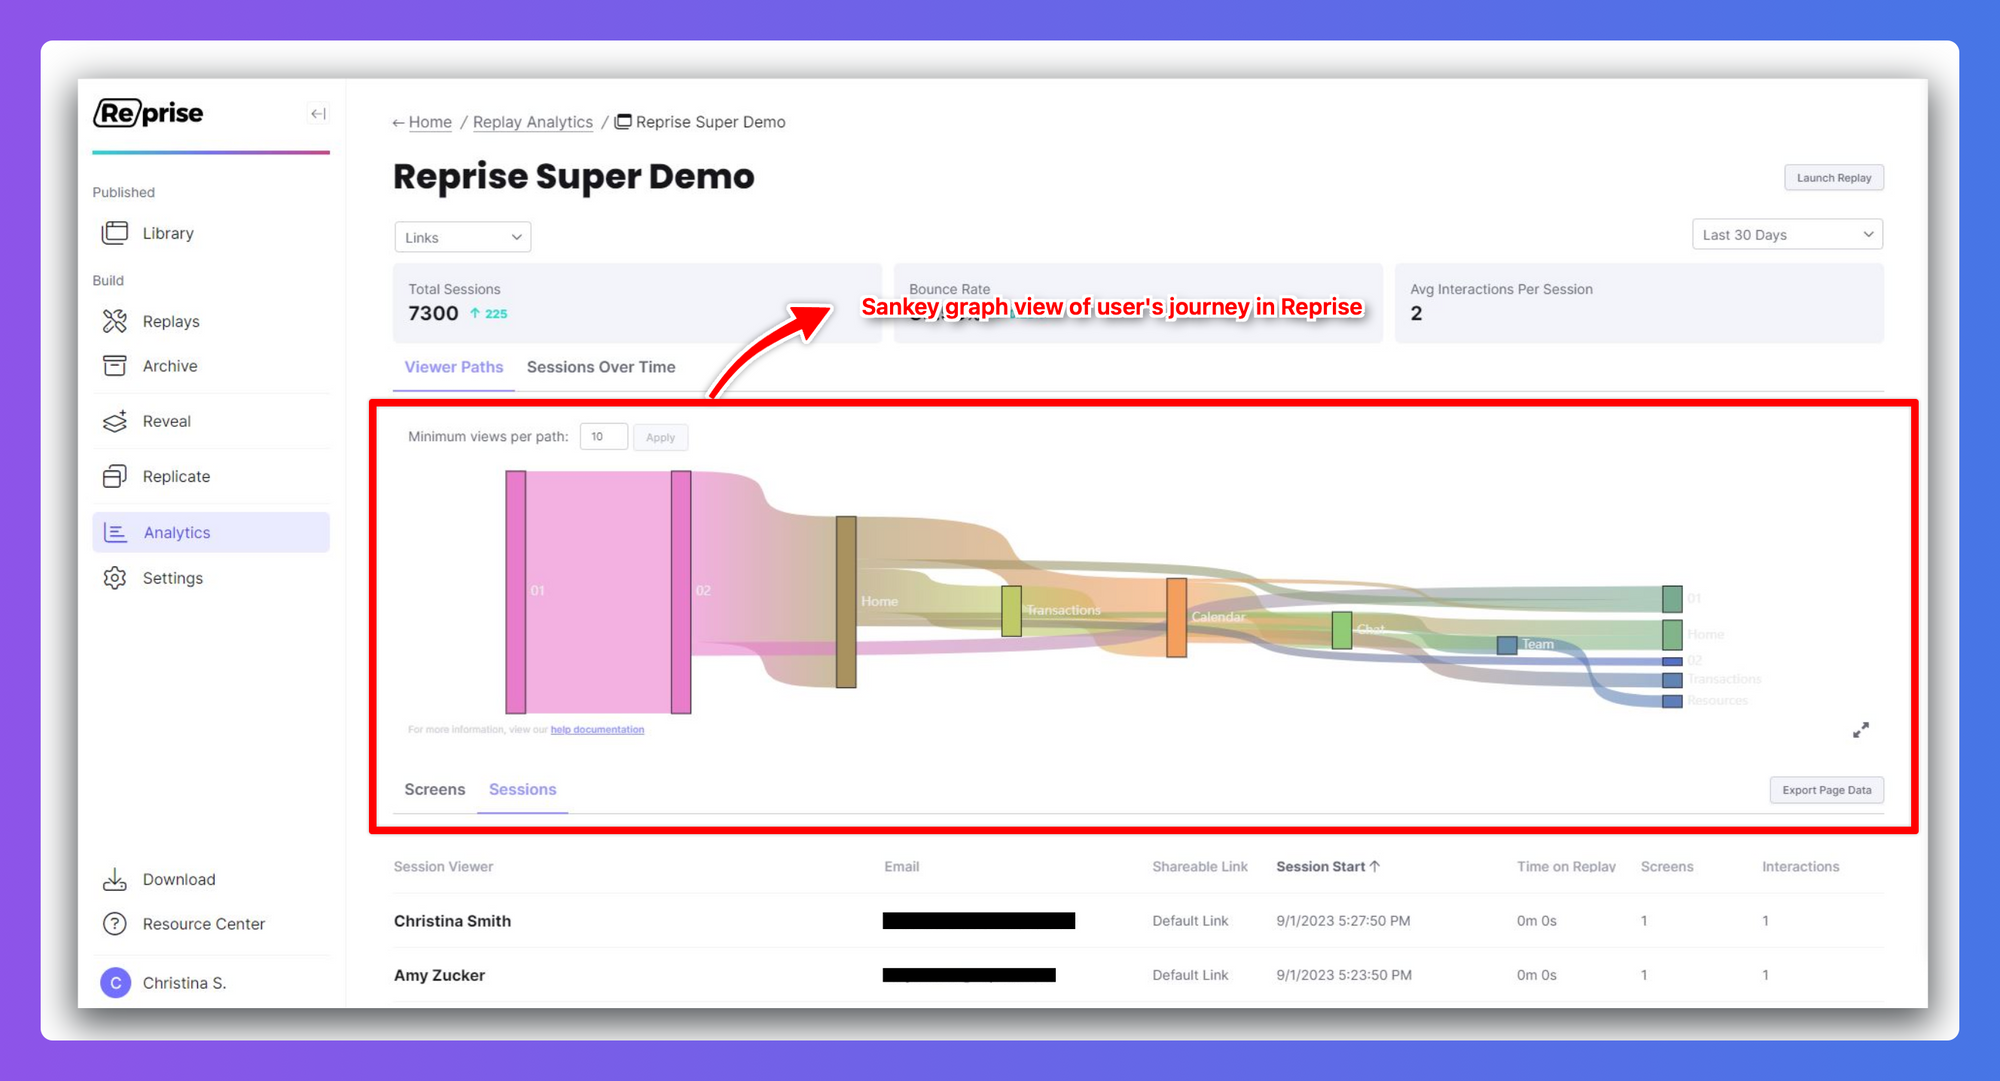Switch to the Viewer Paths tab
The width and height of the screenshot is (2000, 1081).
pyautogui.click(x=453, y=367)
